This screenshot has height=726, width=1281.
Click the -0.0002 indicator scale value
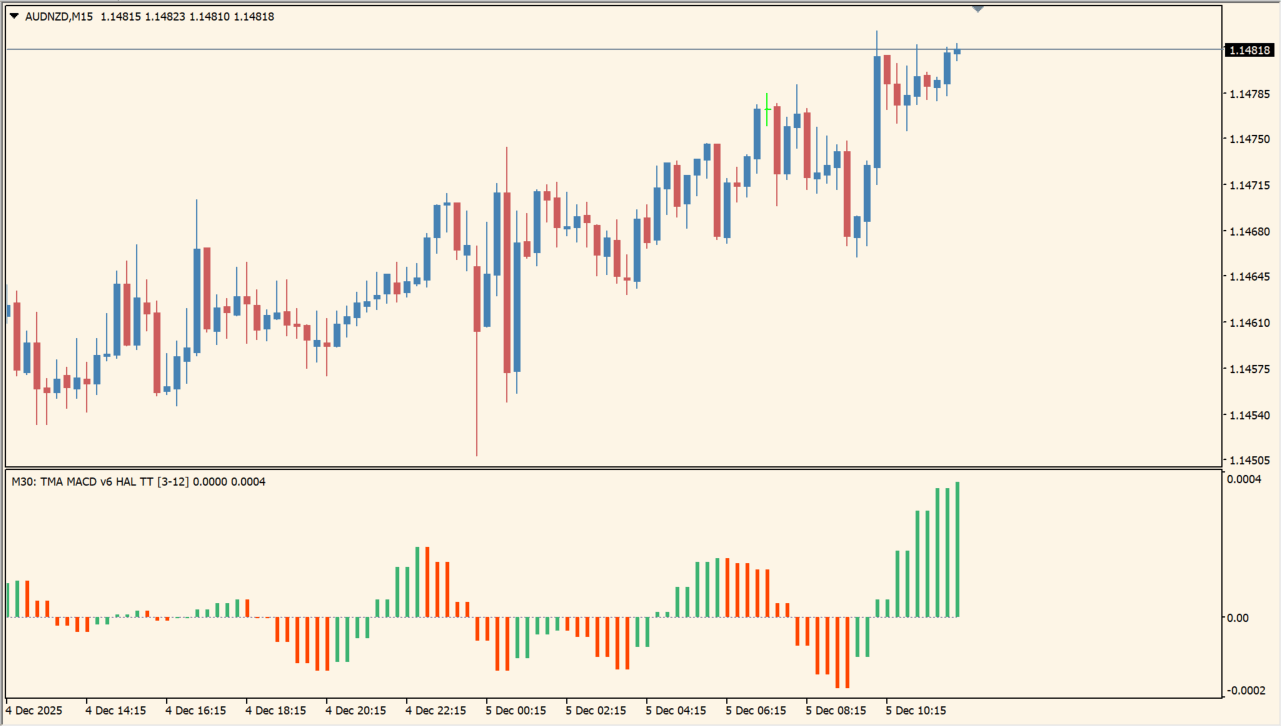pos(1245,691)
